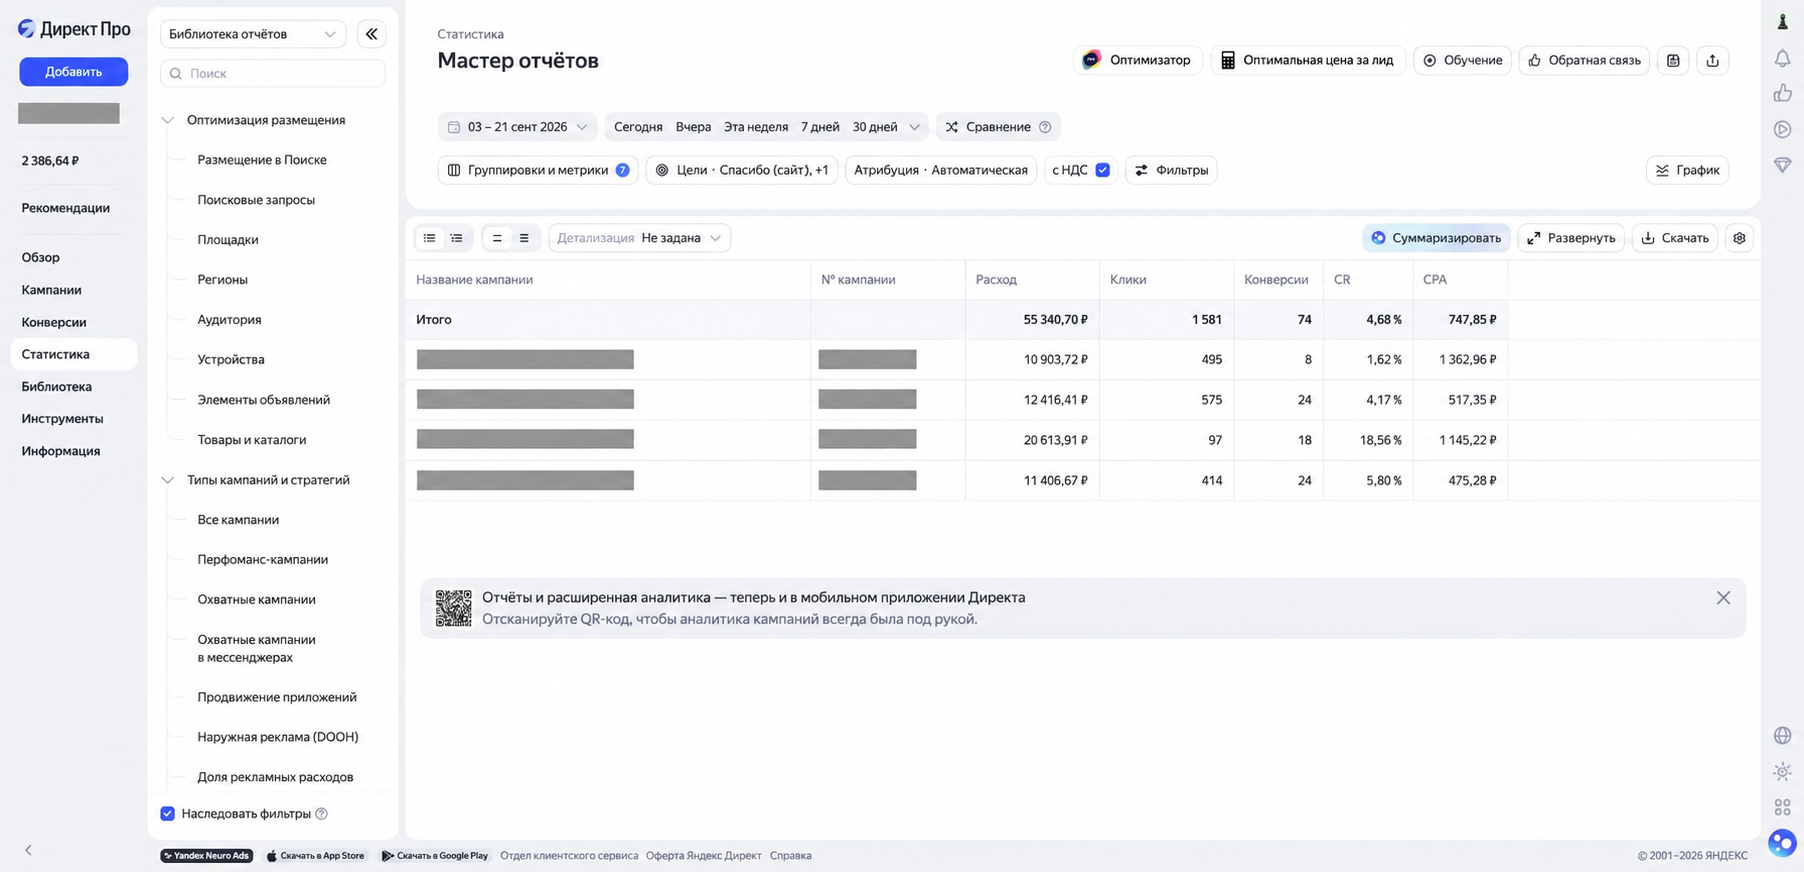This screenshot has width=1804, height=872.
Task: Open Инструменты in left menu
Action: 62,418
